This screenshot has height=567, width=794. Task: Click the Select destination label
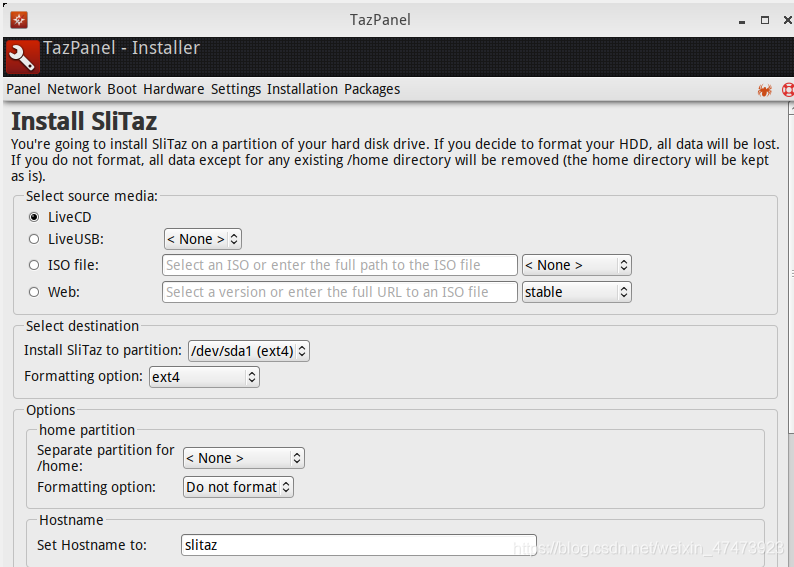click(82, 326)
